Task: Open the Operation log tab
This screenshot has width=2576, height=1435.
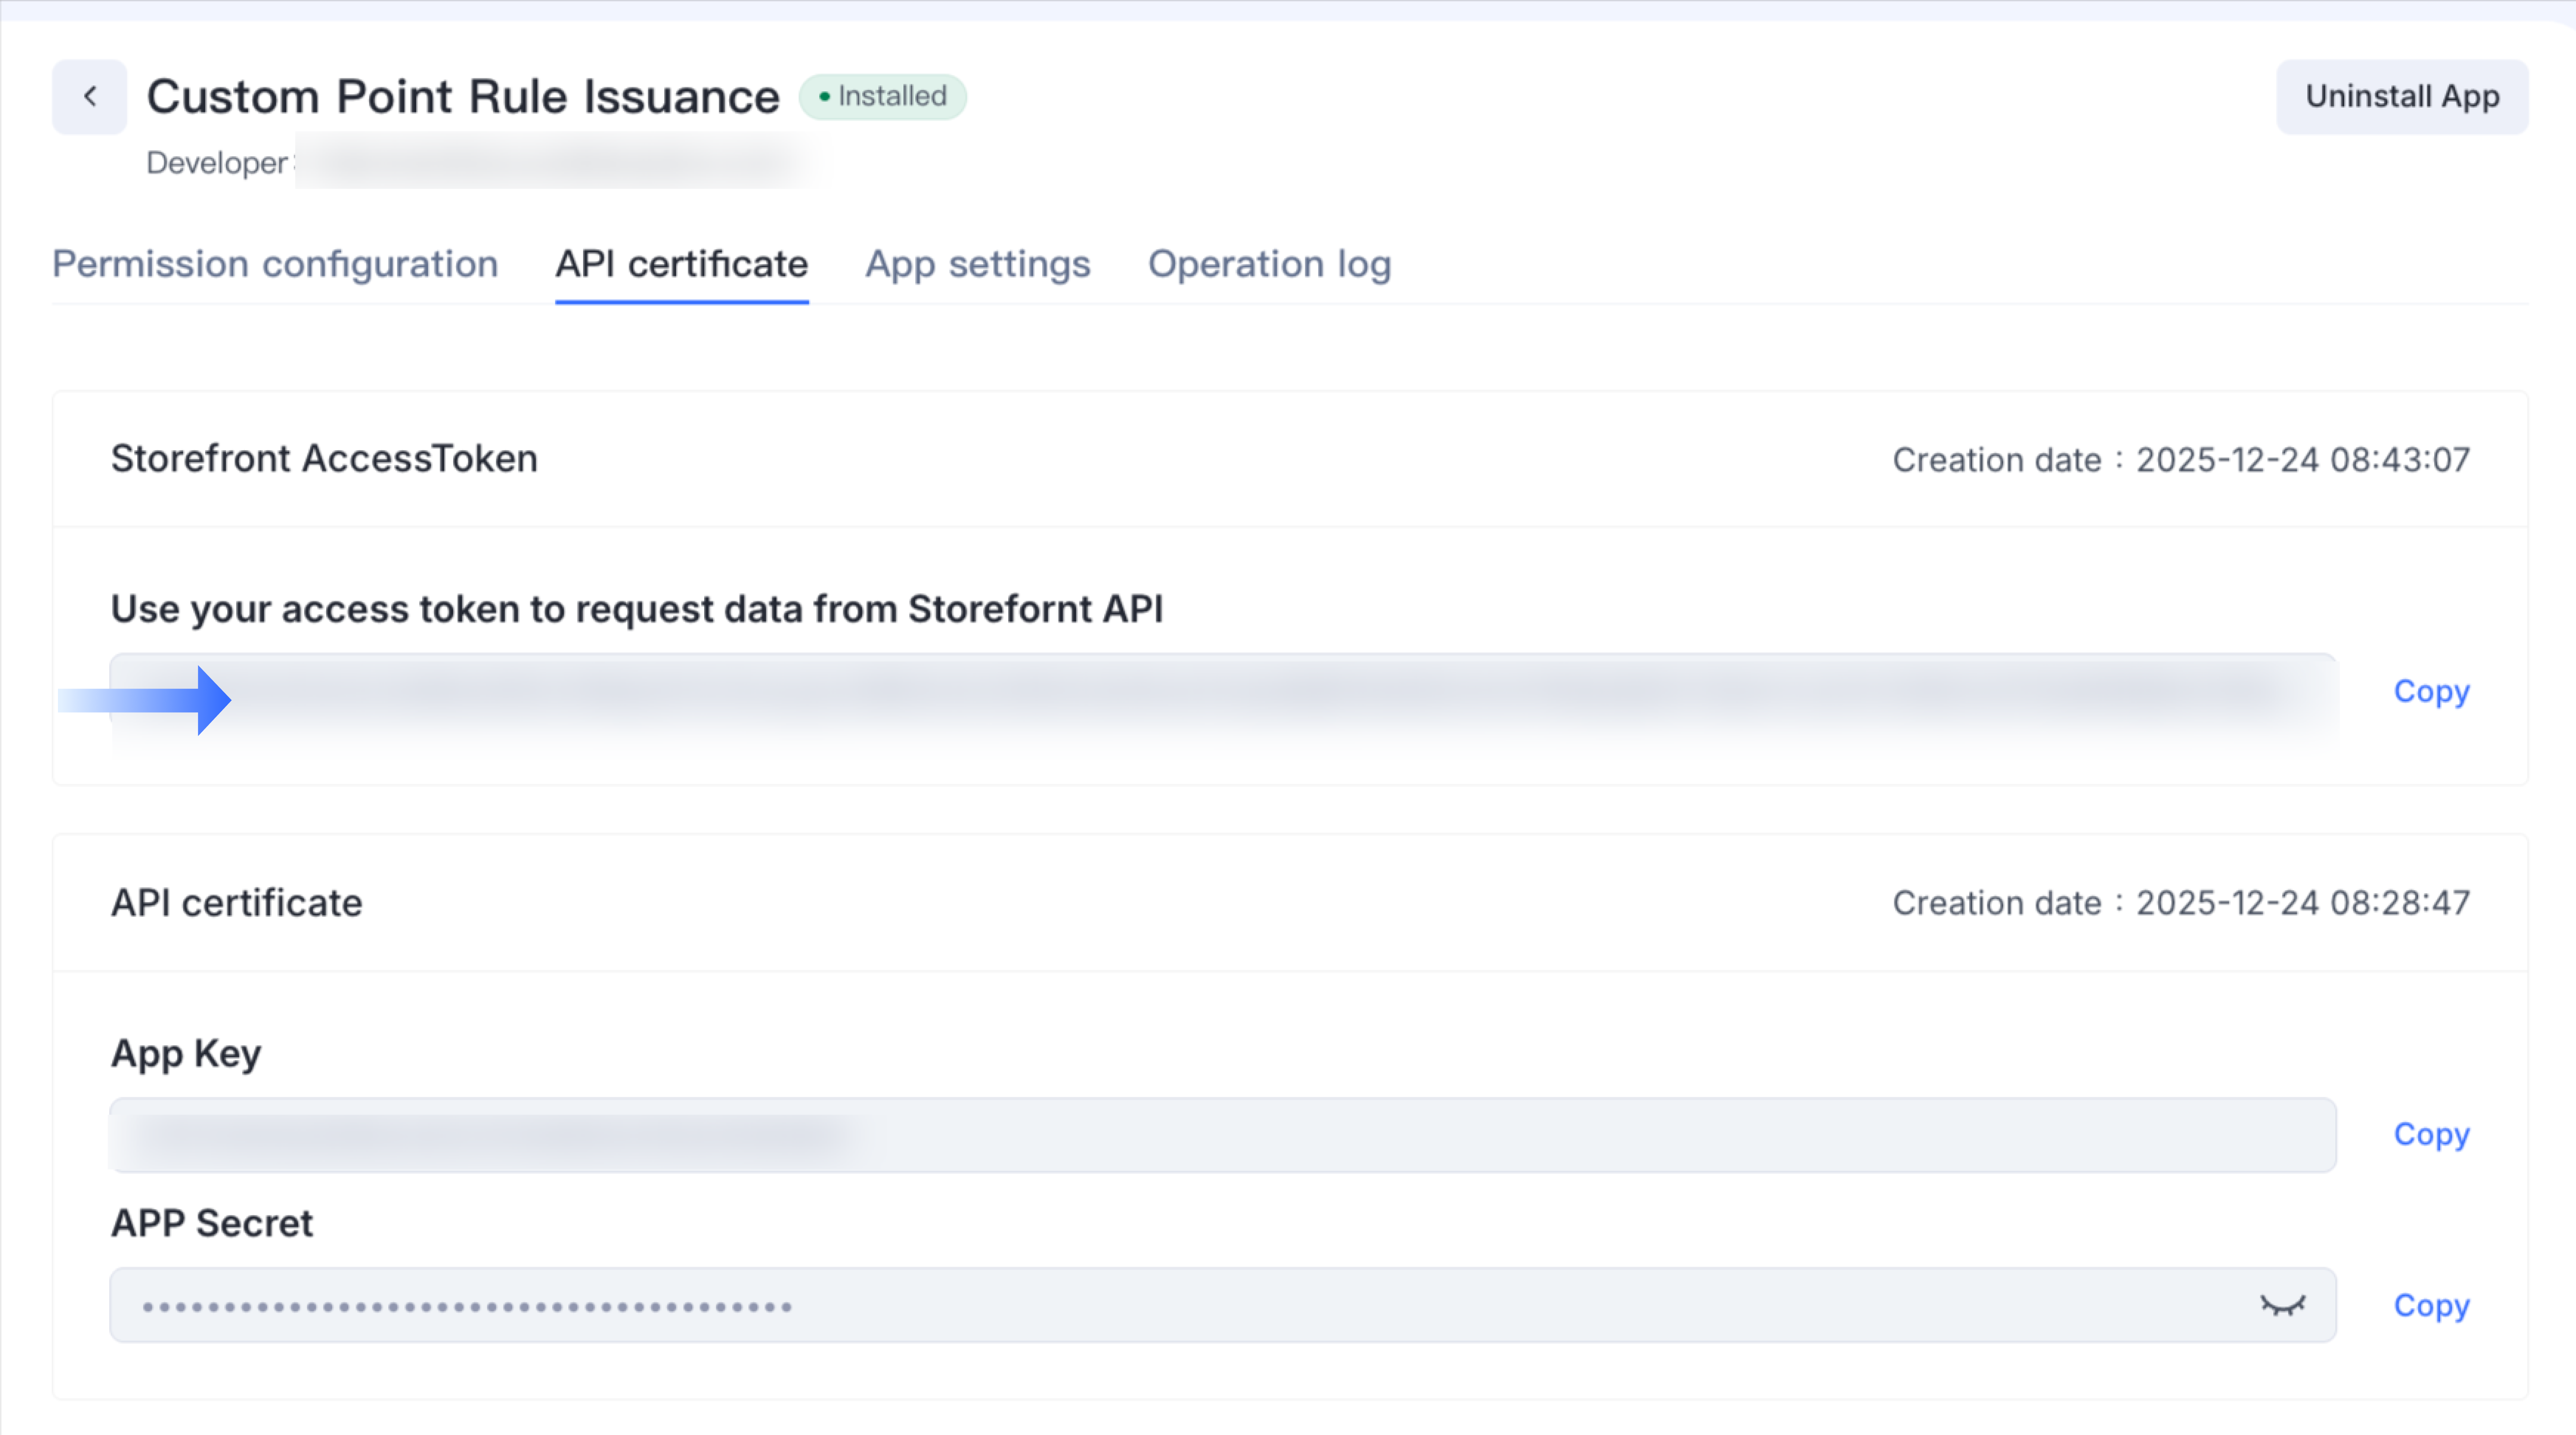Action: point(1269,264)
